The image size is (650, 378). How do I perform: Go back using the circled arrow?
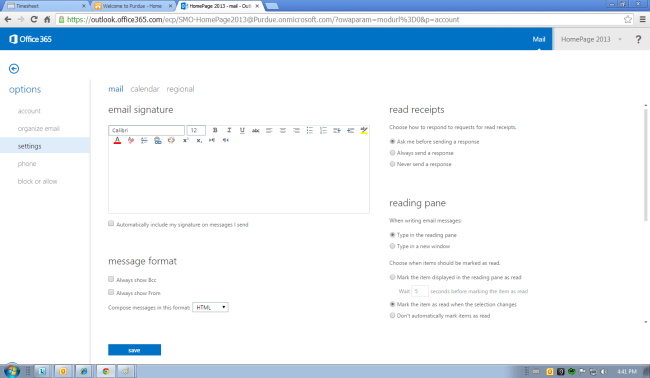click(x=14, y=68)
